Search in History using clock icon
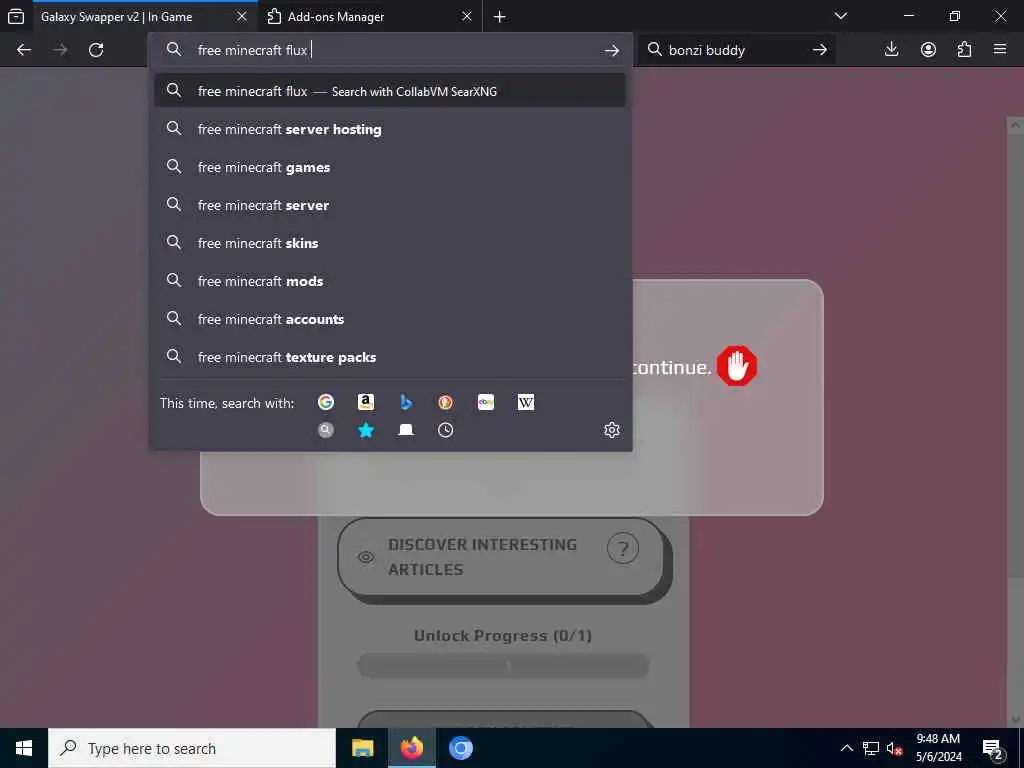This screenshot has height=768, width=1024. [445, 430]
